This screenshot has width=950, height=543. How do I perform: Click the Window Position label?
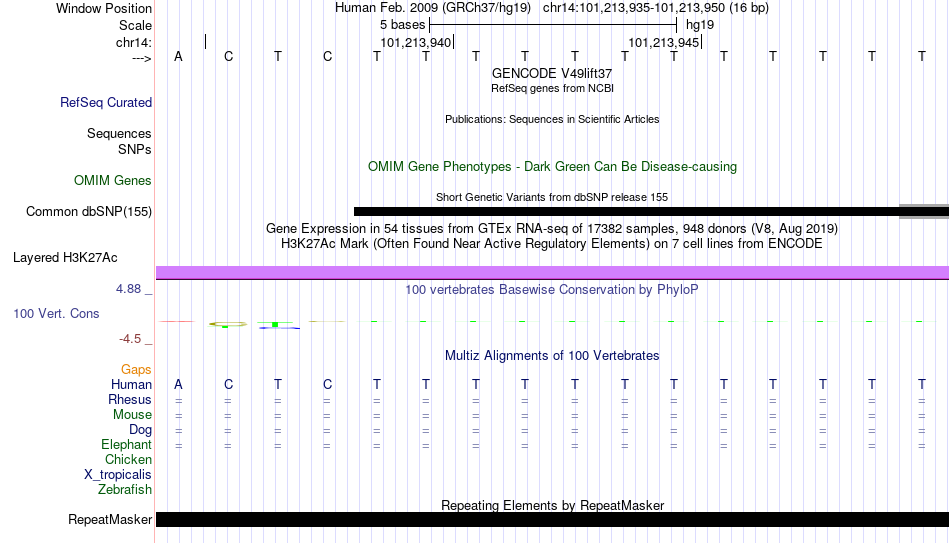104,8
